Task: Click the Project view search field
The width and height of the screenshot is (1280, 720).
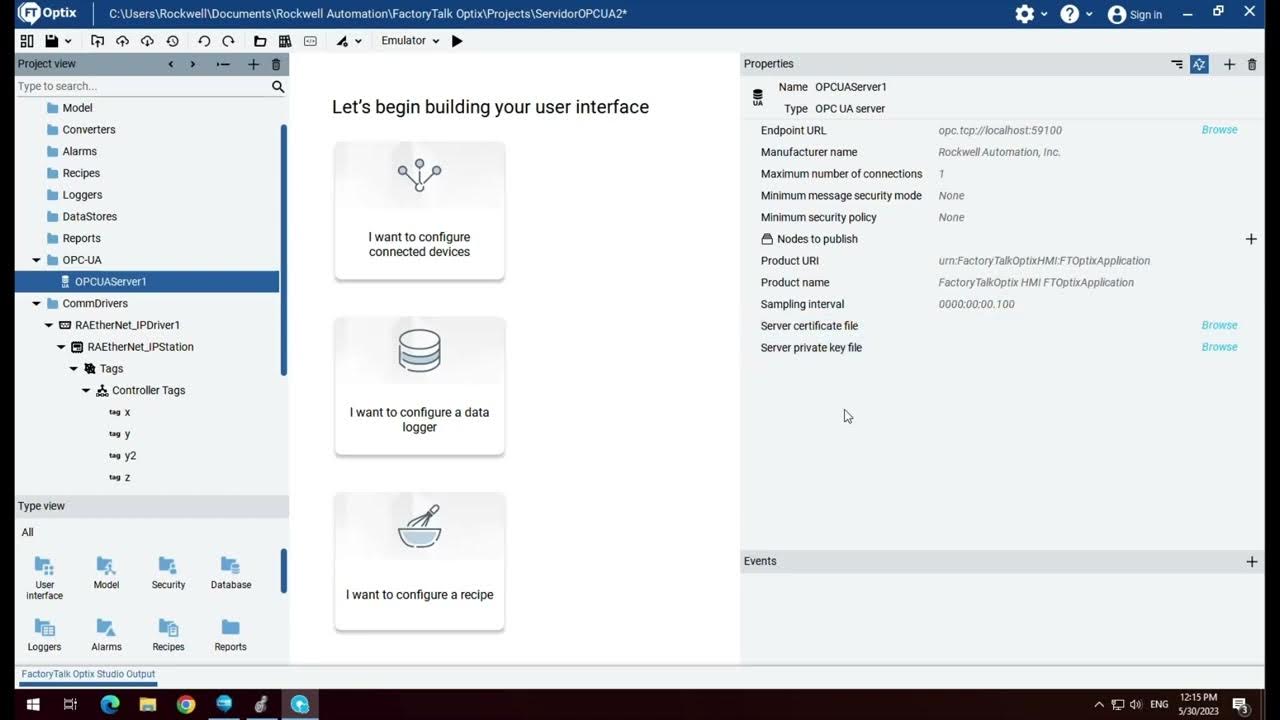Action: click(x=142, y=87)
